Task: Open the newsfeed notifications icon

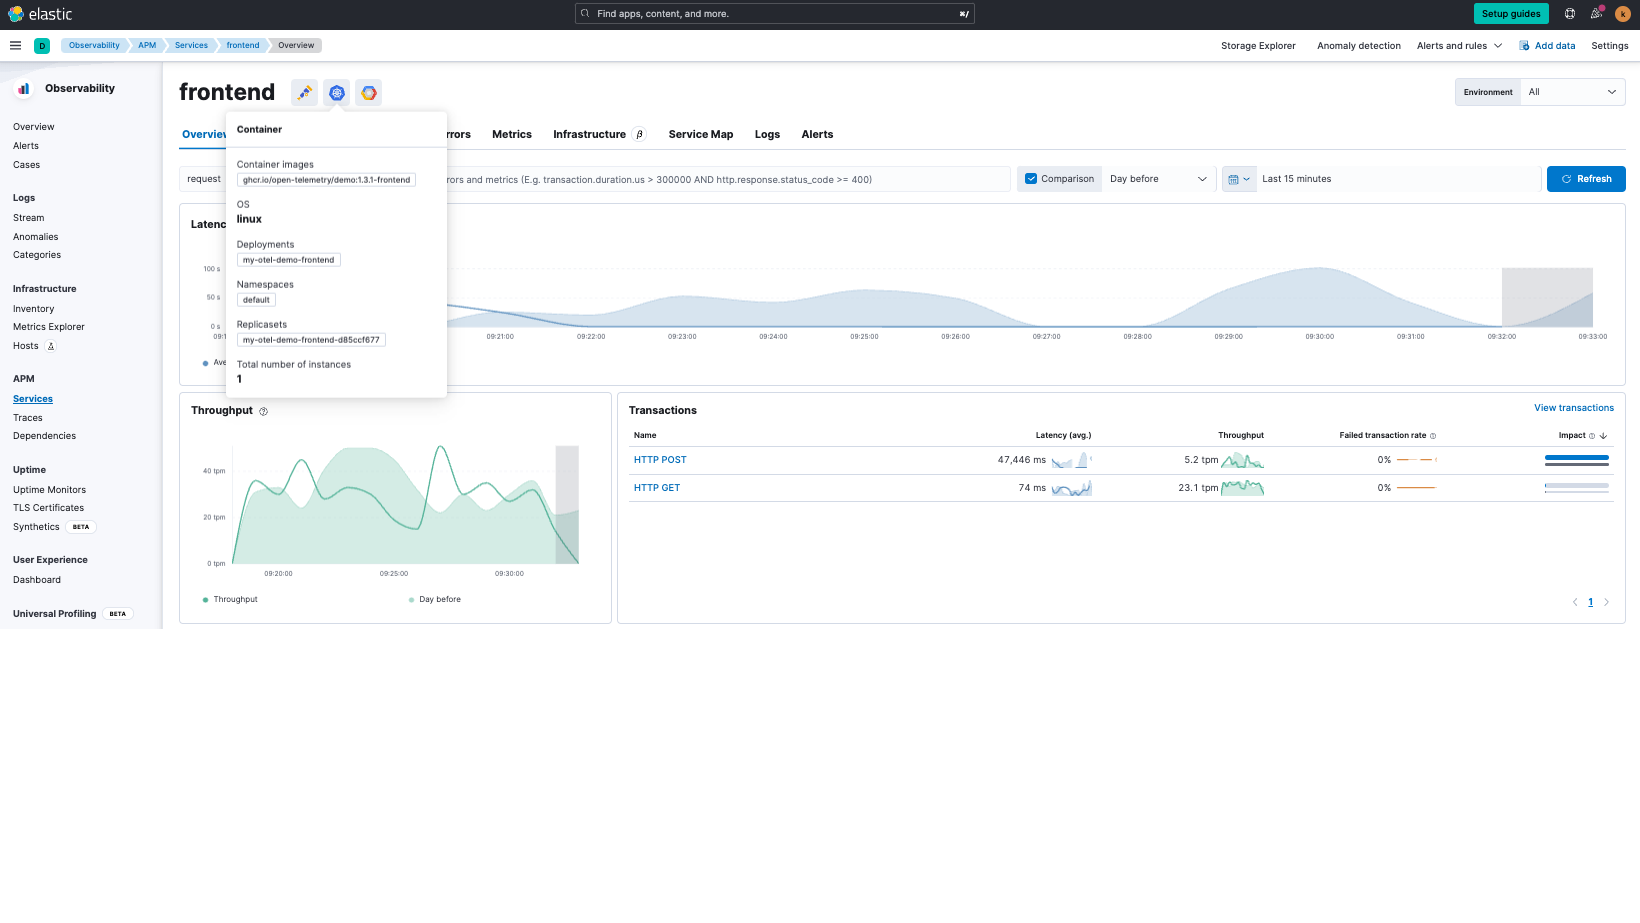Action: click(1596, 14)
